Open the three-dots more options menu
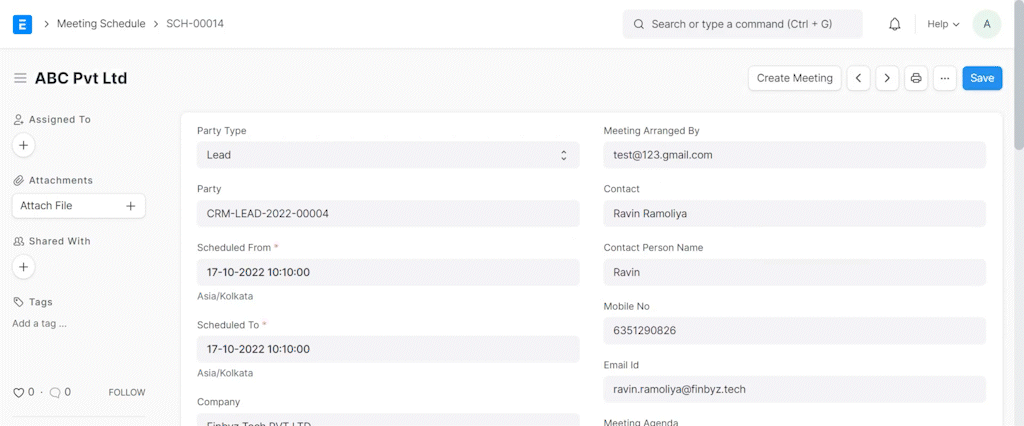Screen dimensions: 1024x426 [945, 78]
